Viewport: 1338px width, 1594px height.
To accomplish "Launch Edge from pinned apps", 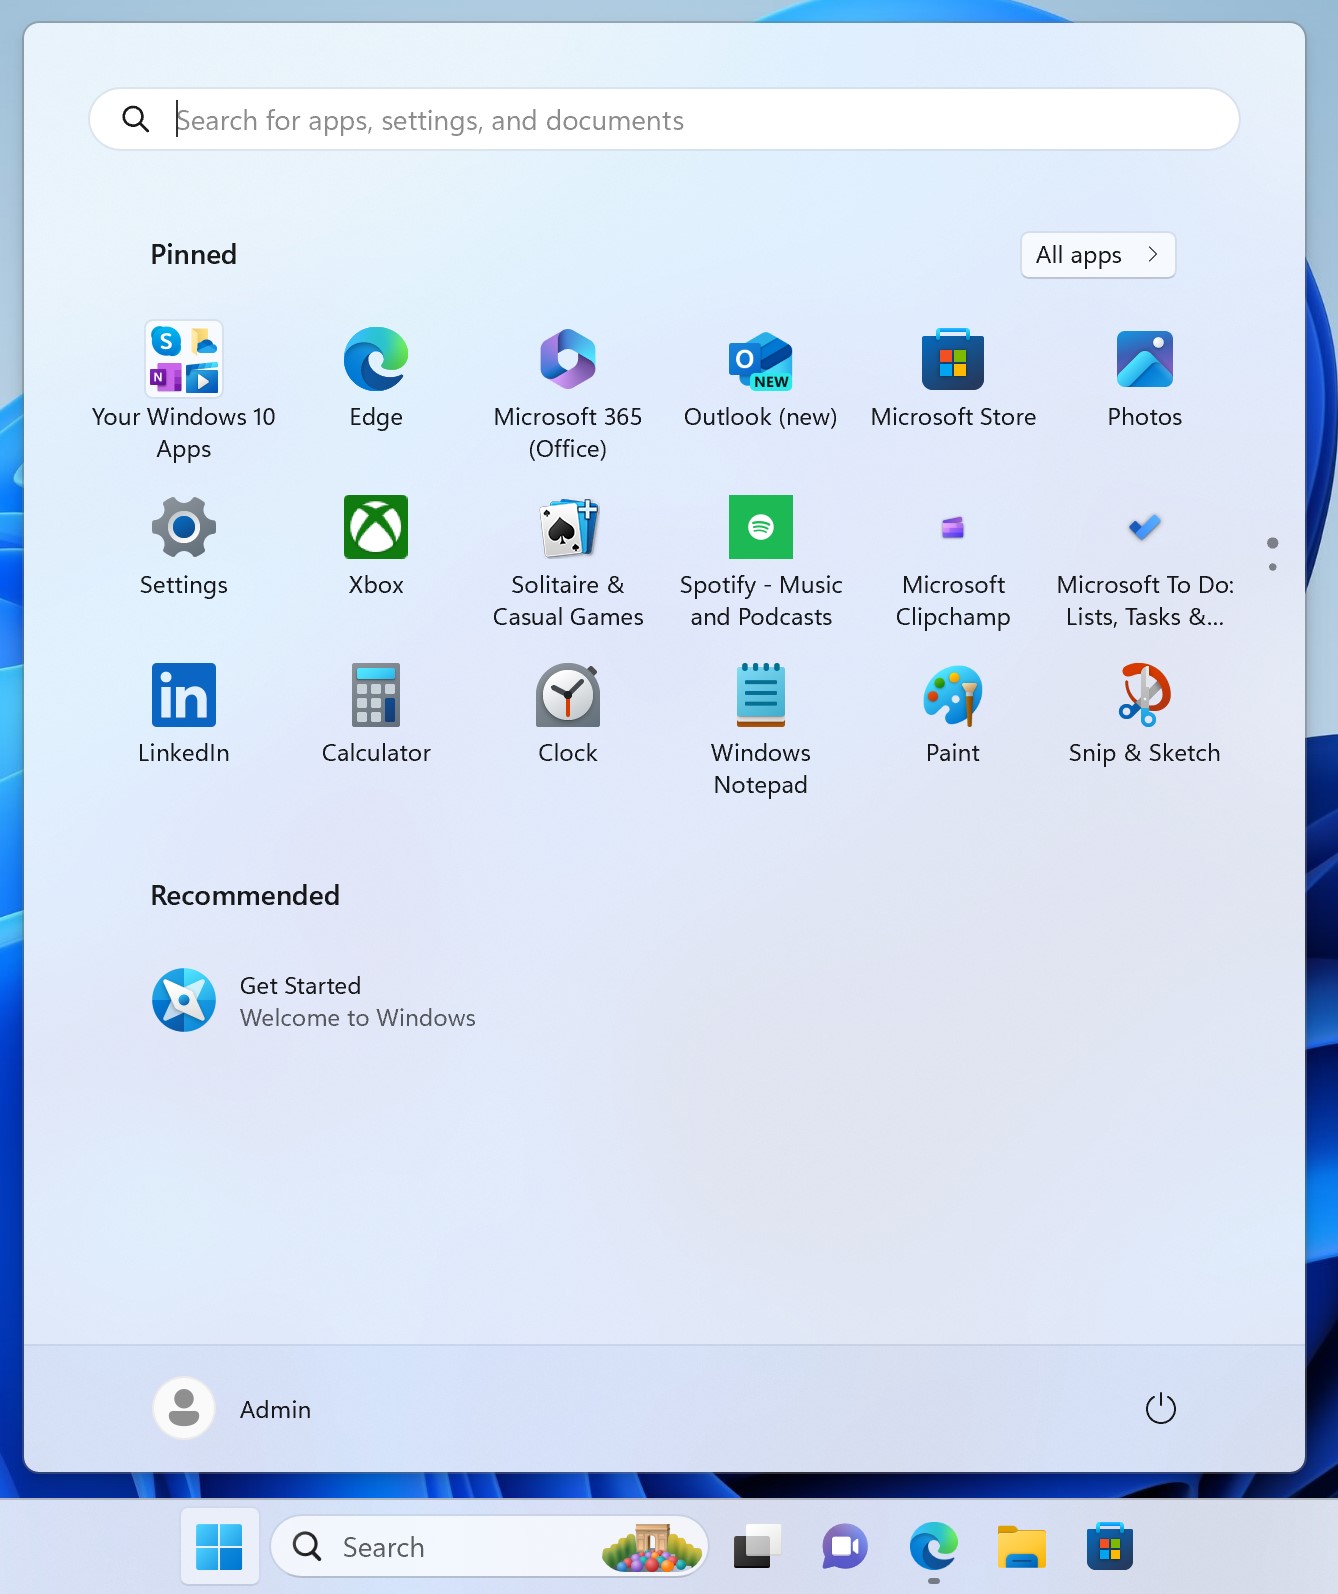I will 376,378.
